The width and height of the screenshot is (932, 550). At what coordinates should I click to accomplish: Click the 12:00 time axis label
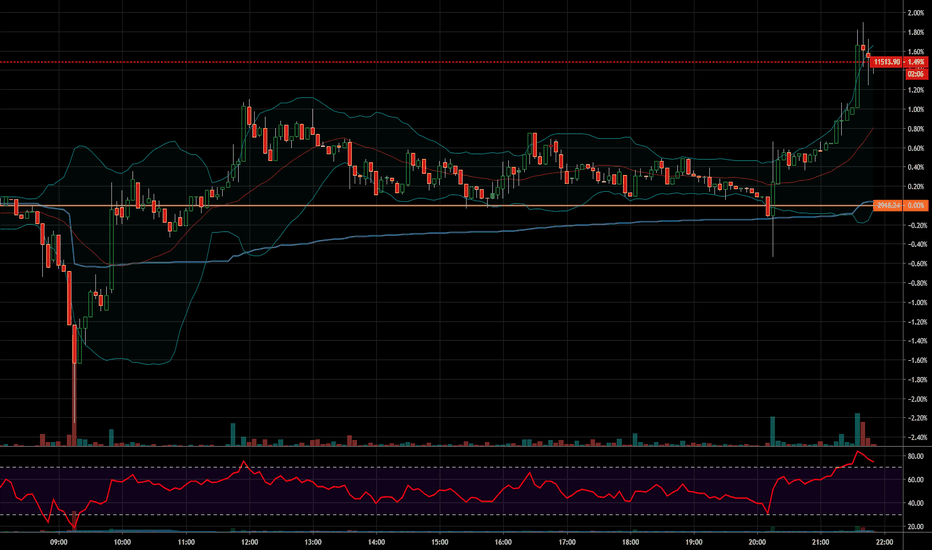[x=250, y=542]
